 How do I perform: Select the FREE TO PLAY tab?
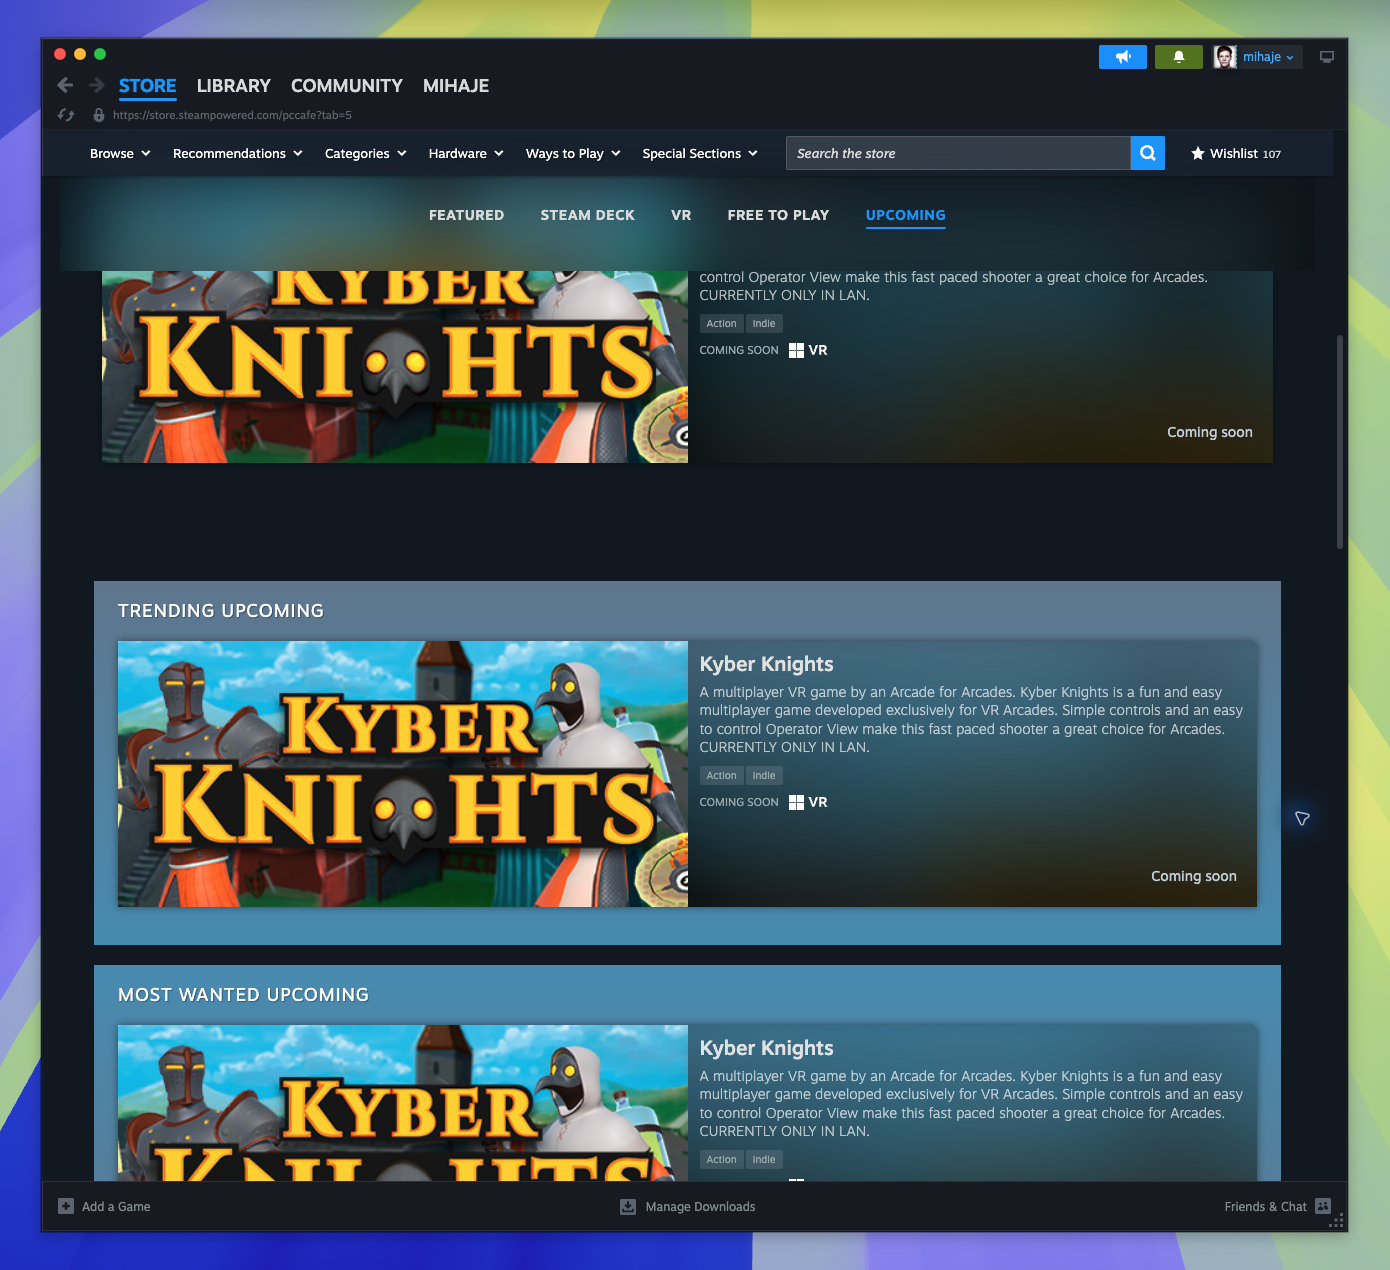pyautogui.click(x=778, y=215)
